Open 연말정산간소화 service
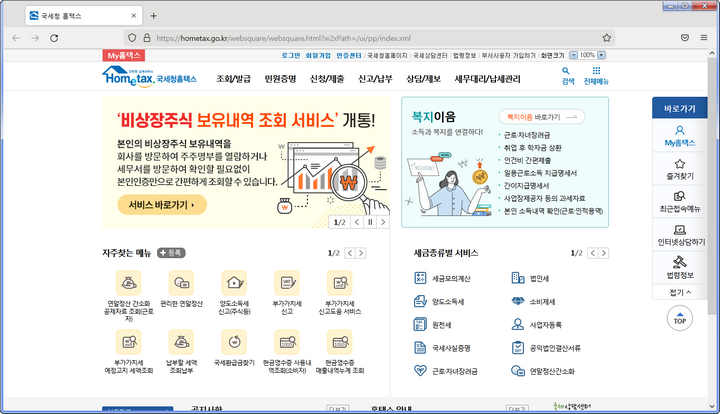Viewport: 720px width, 414px height. [x=543, y=371]
